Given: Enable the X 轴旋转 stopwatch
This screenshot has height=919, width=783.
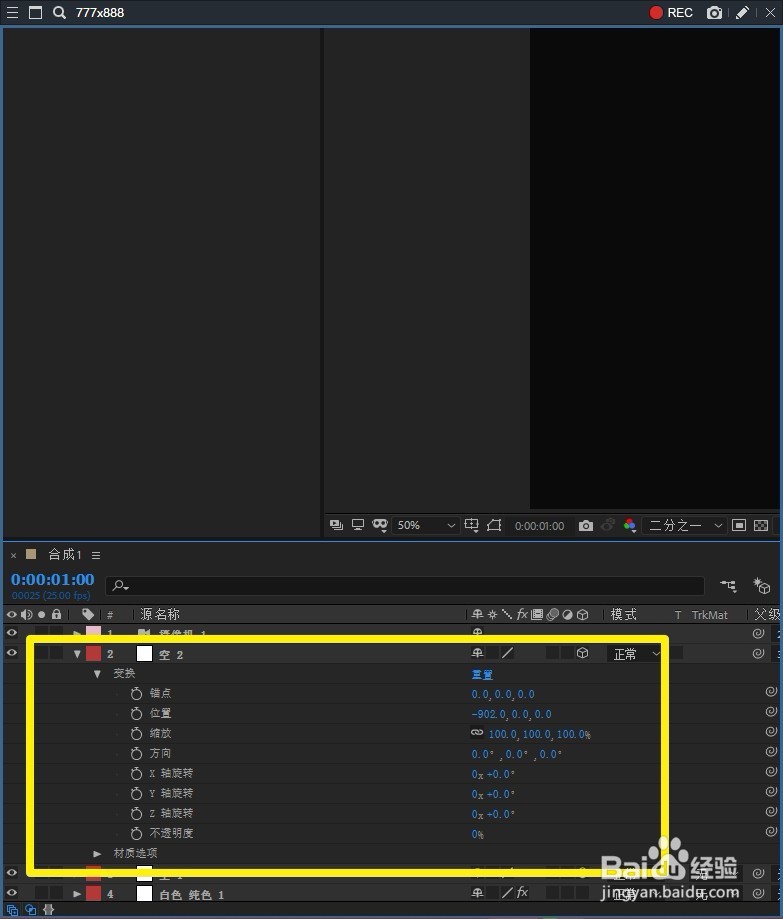Looking at the screenshot, I should pos(136,773).
